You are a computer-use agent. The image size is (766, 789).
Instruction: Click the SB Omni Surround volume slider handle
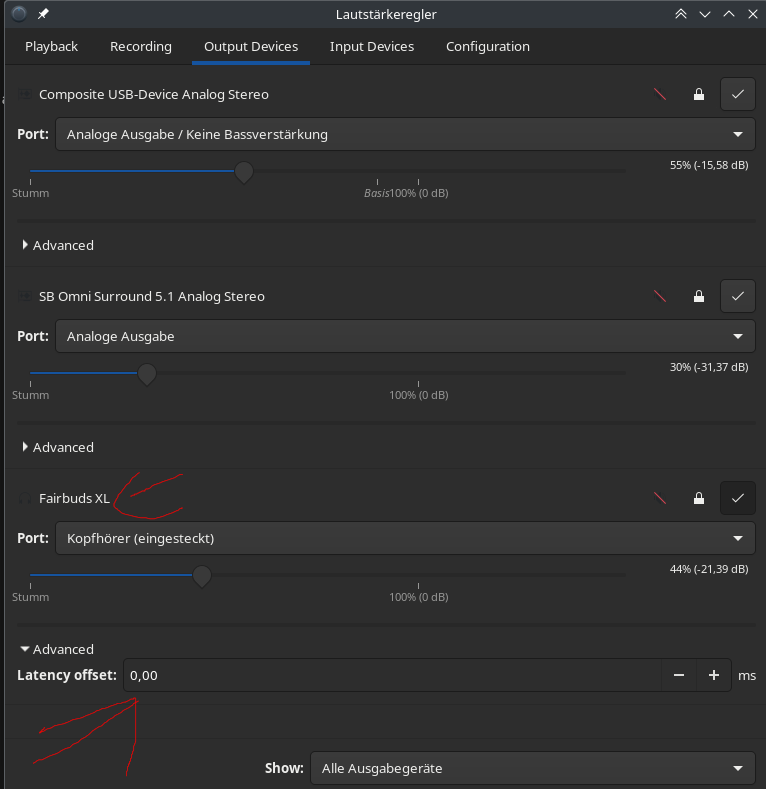147,374
